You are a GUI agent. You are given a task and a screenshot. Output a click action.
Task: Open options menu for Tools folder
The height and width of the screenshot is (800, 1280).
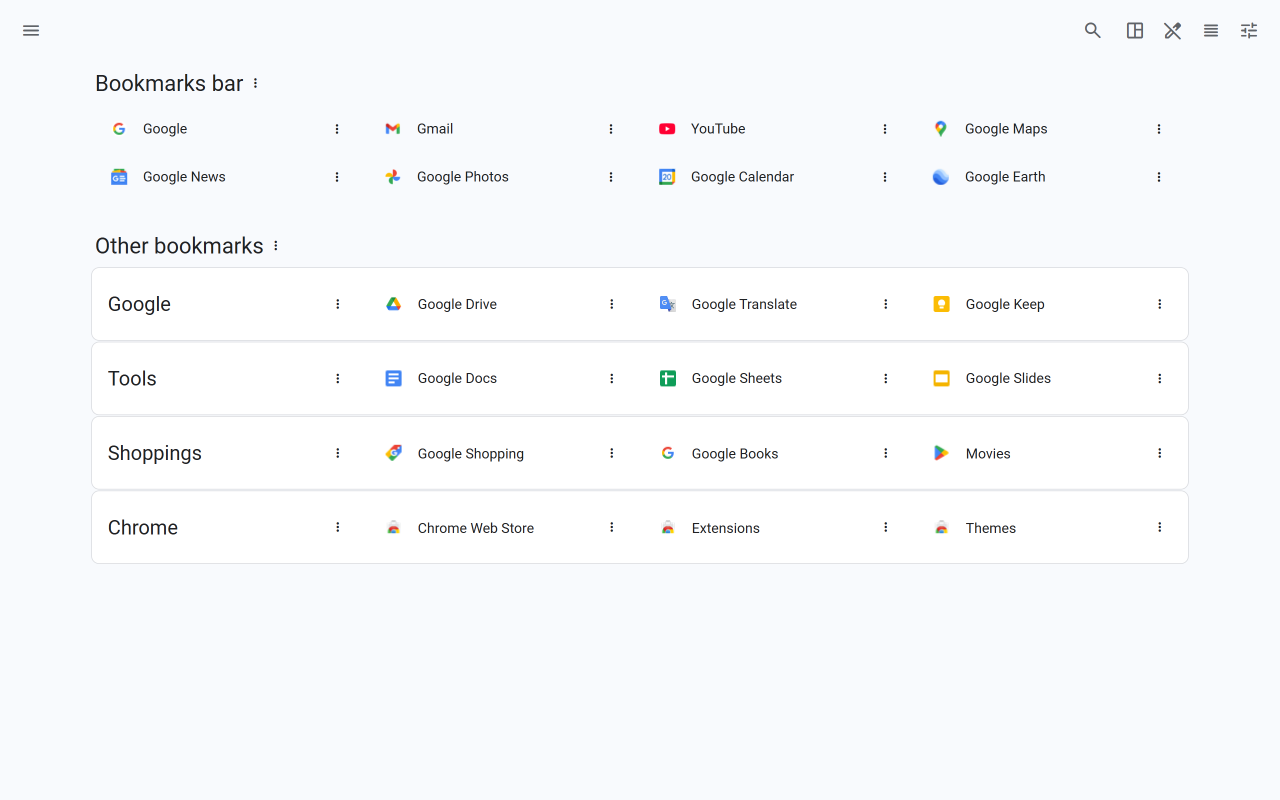(338, 379)
